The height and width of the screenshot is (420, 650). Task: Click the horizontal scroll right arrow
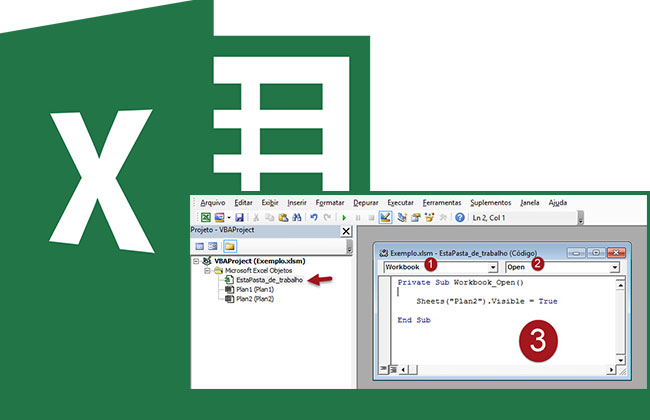click(611, 369)
